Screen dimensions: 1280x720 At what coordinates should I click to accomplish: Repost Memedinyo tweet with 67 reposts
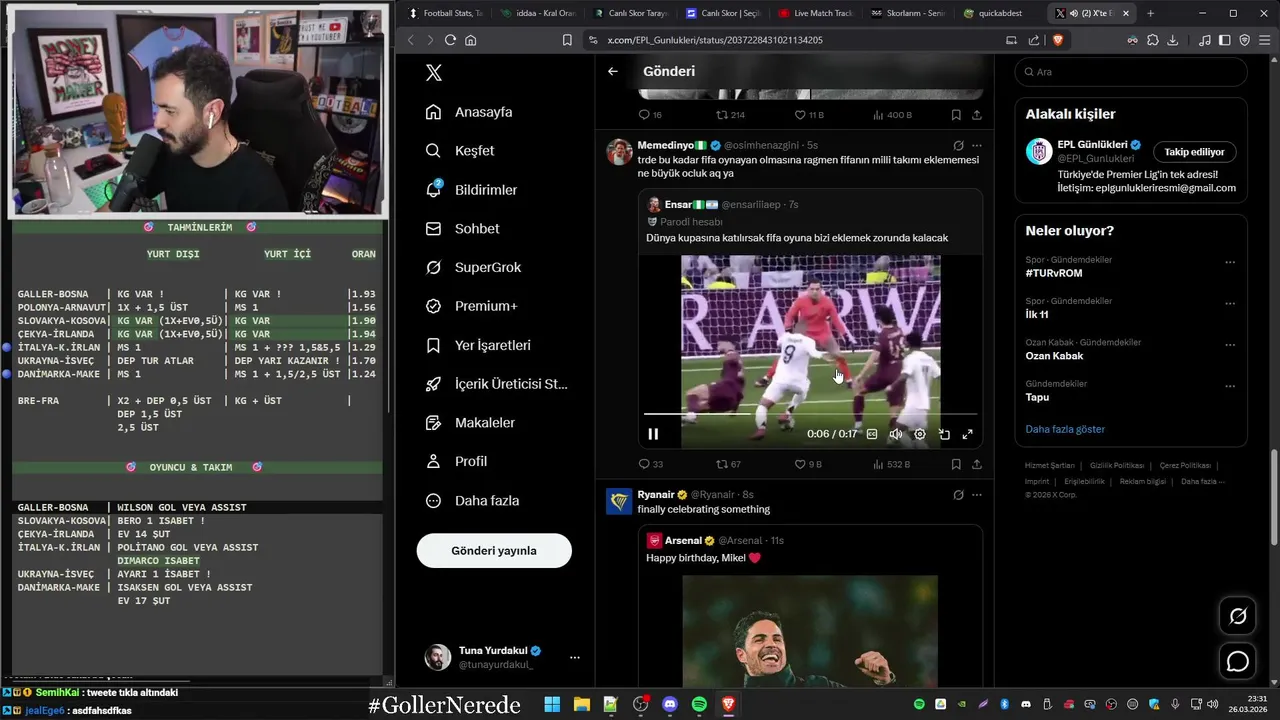click(728, 464)
